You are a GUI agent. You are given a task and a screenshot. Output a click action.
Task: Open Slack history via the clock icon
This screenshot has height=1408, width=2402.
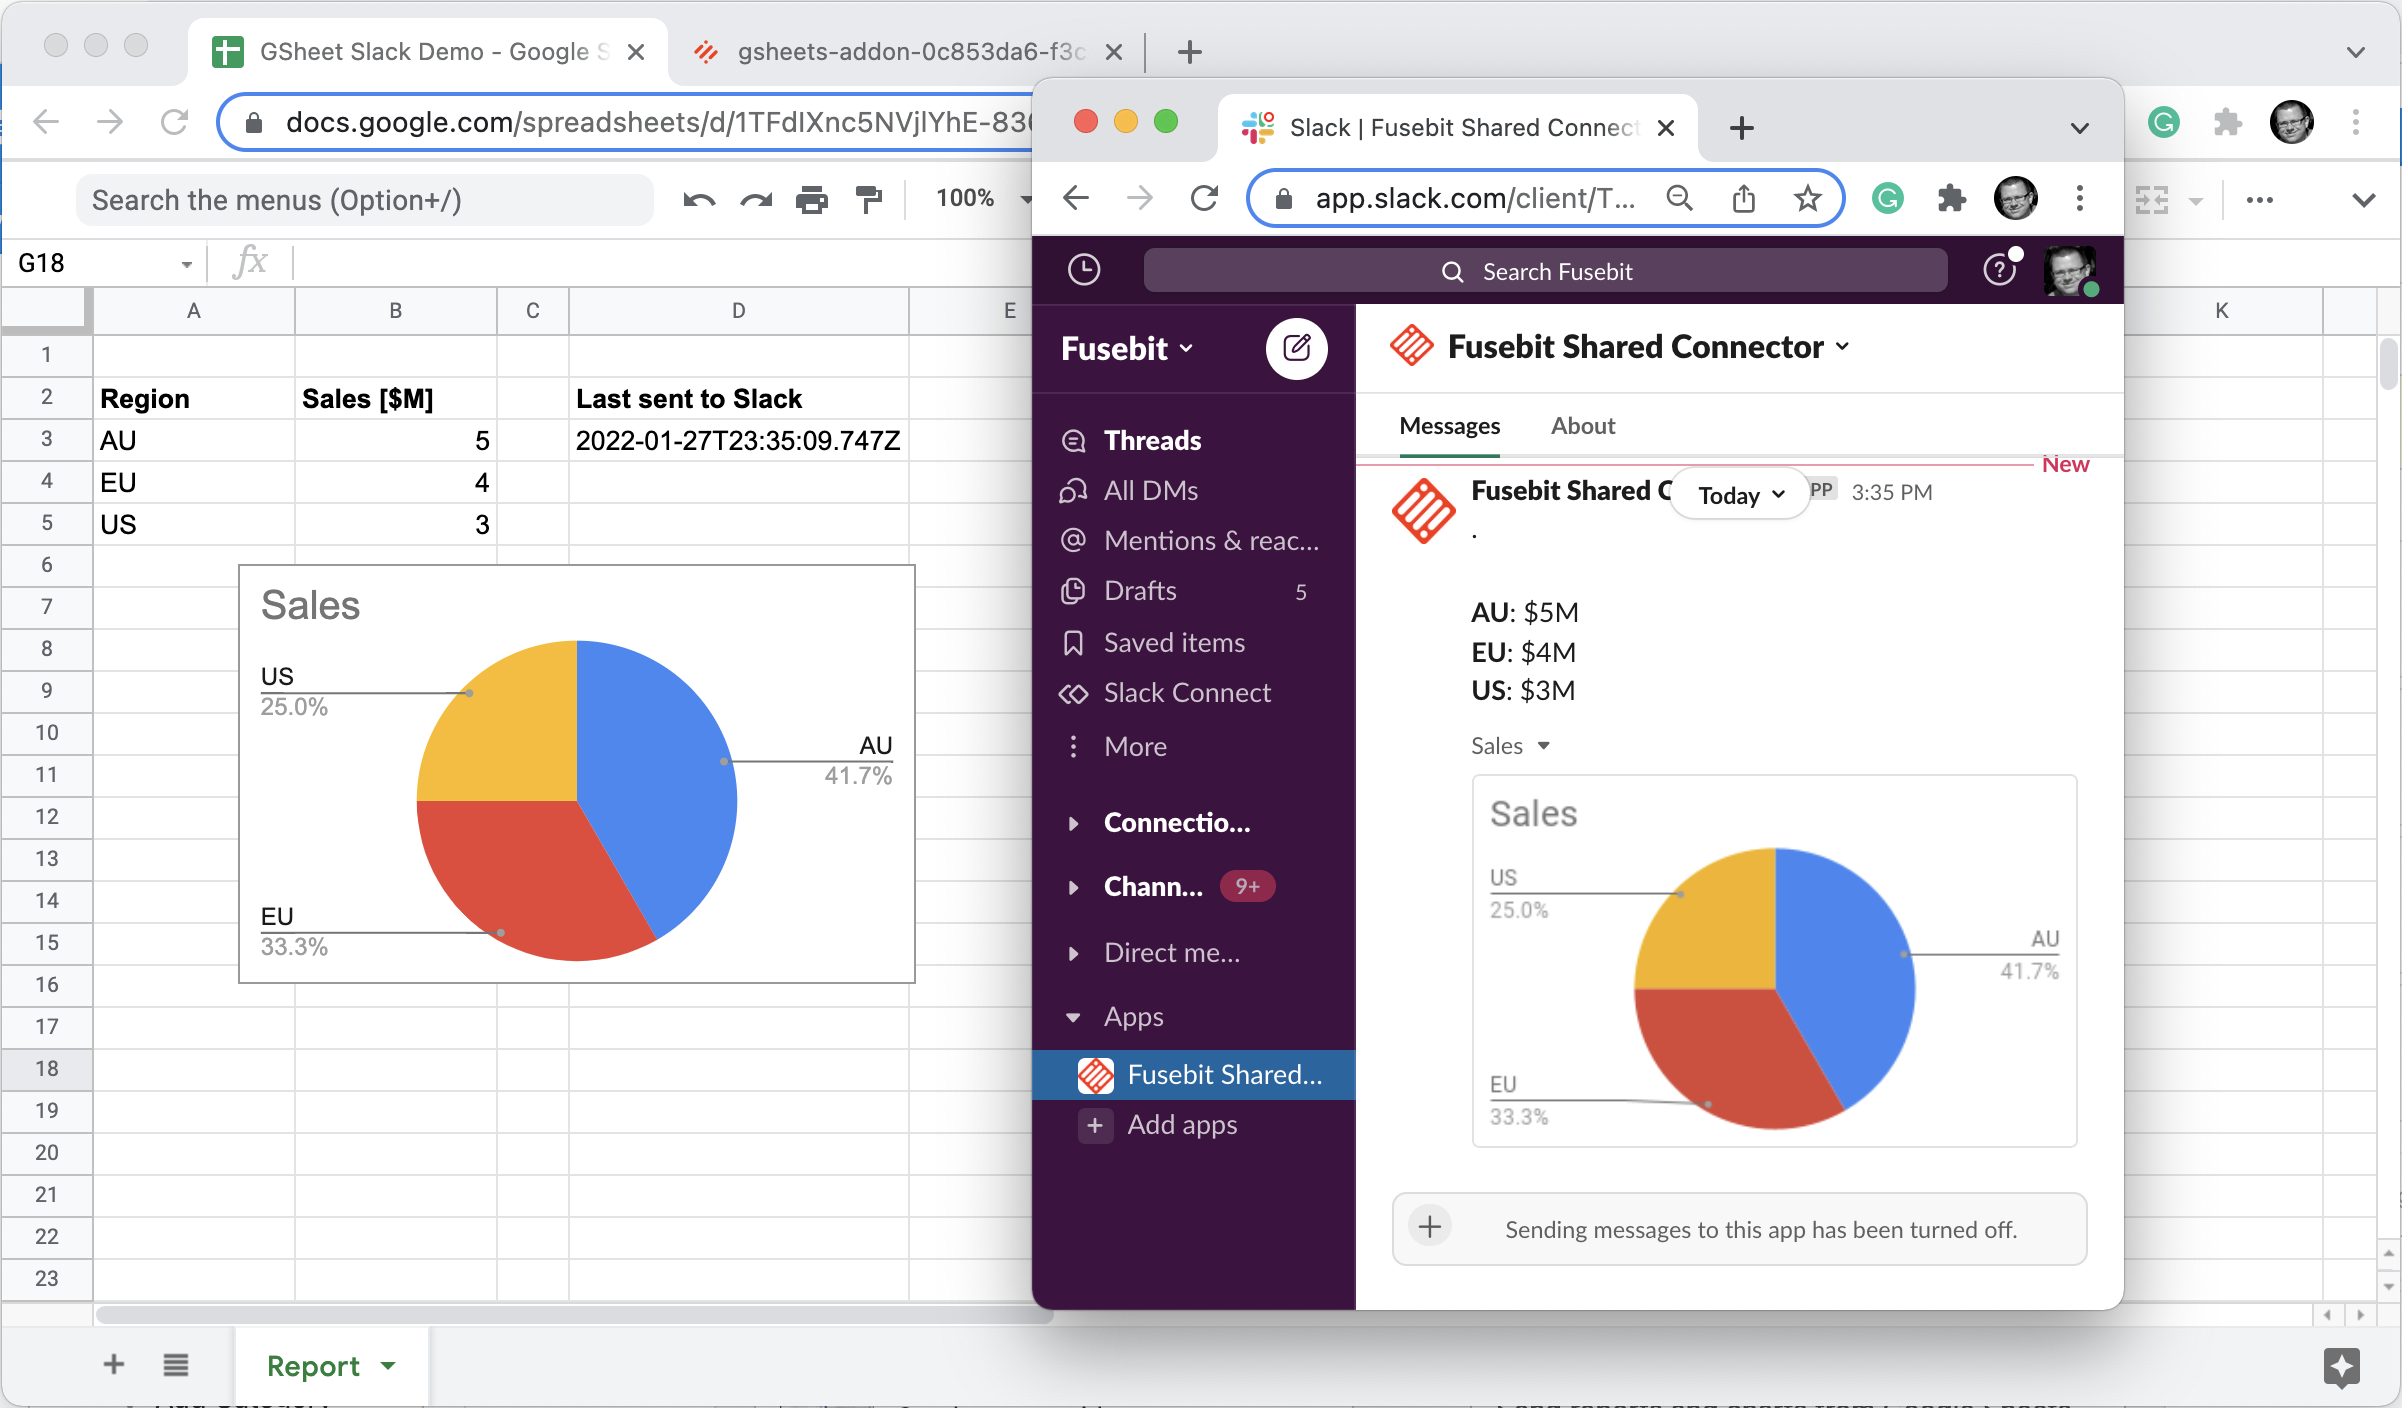point(1084,269)
